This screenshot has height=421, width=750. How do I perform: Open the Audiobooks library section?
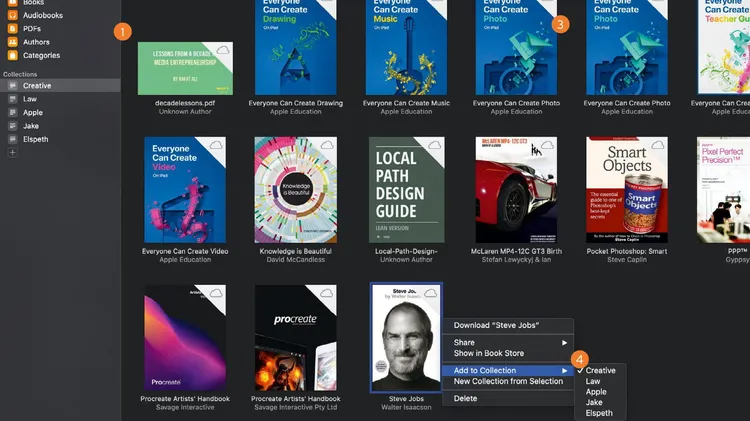click(x=42, y=16)
